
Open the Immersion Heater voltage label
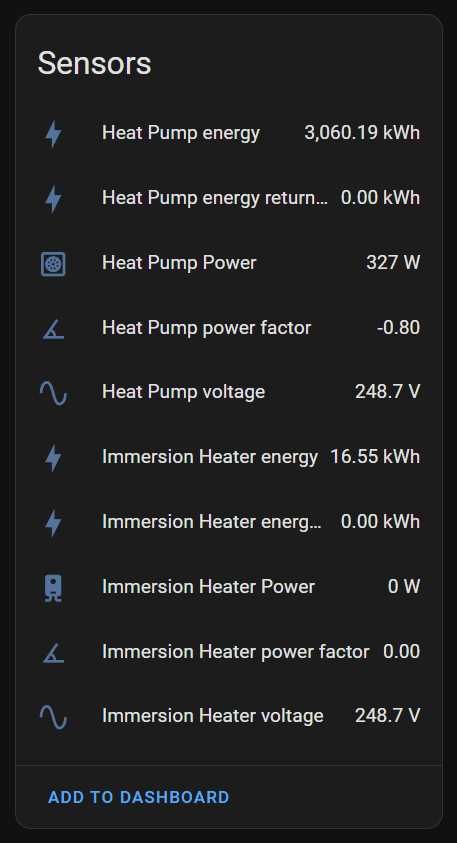tap(213, 716)
